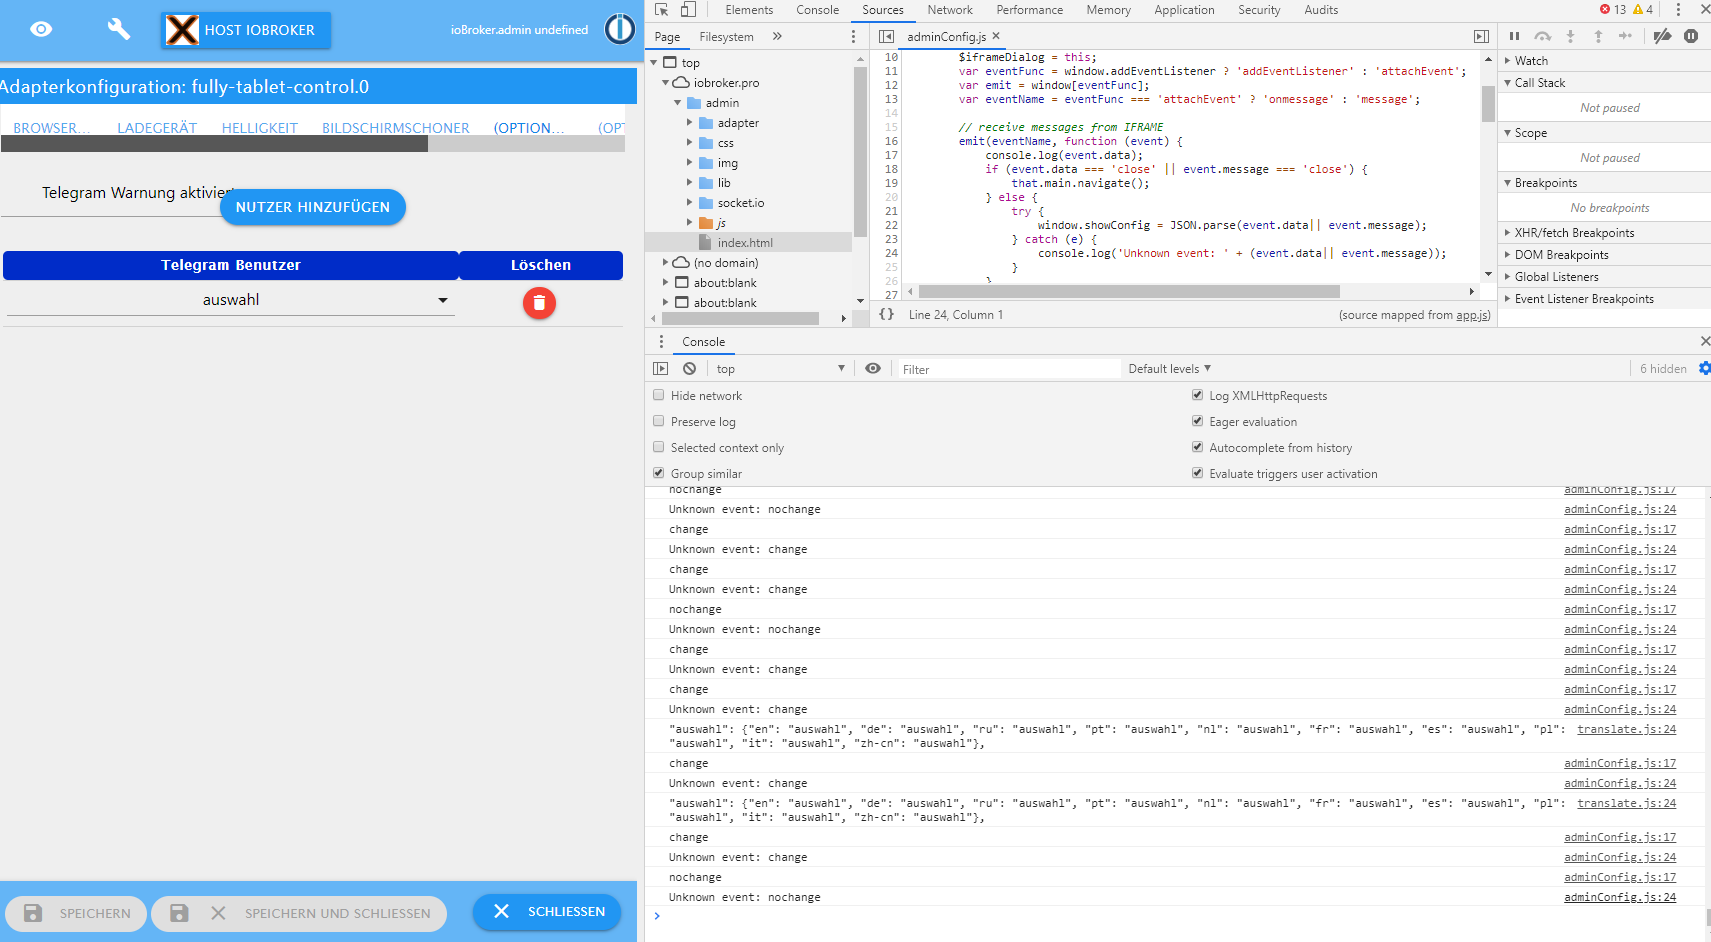1711x942 pixels.
Task: Enable Selected context only checkbox
Action: (658, 447)
